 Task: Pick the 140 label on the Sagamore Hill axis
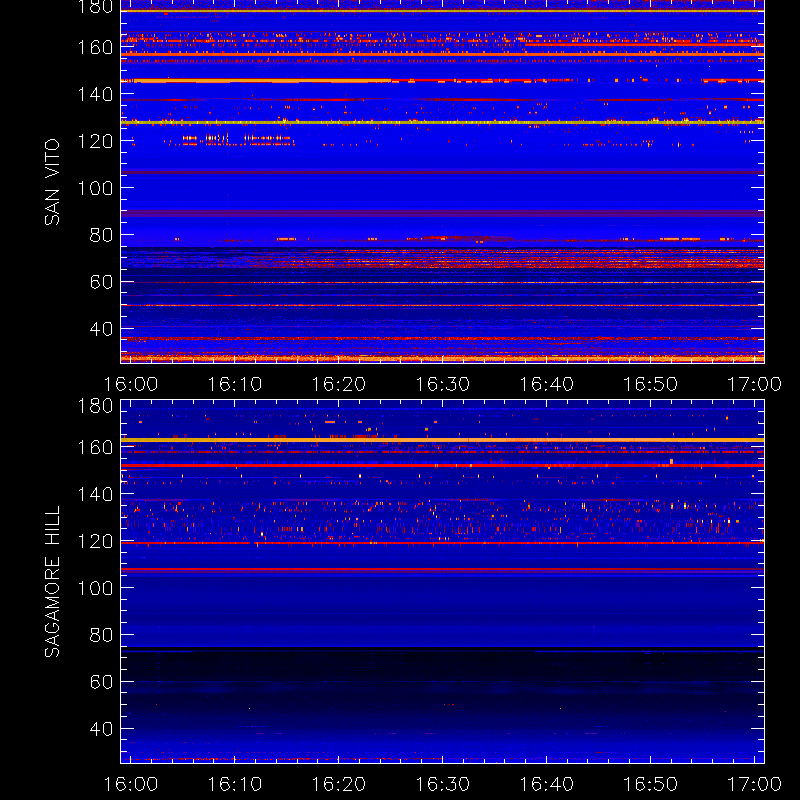(95, 494)
